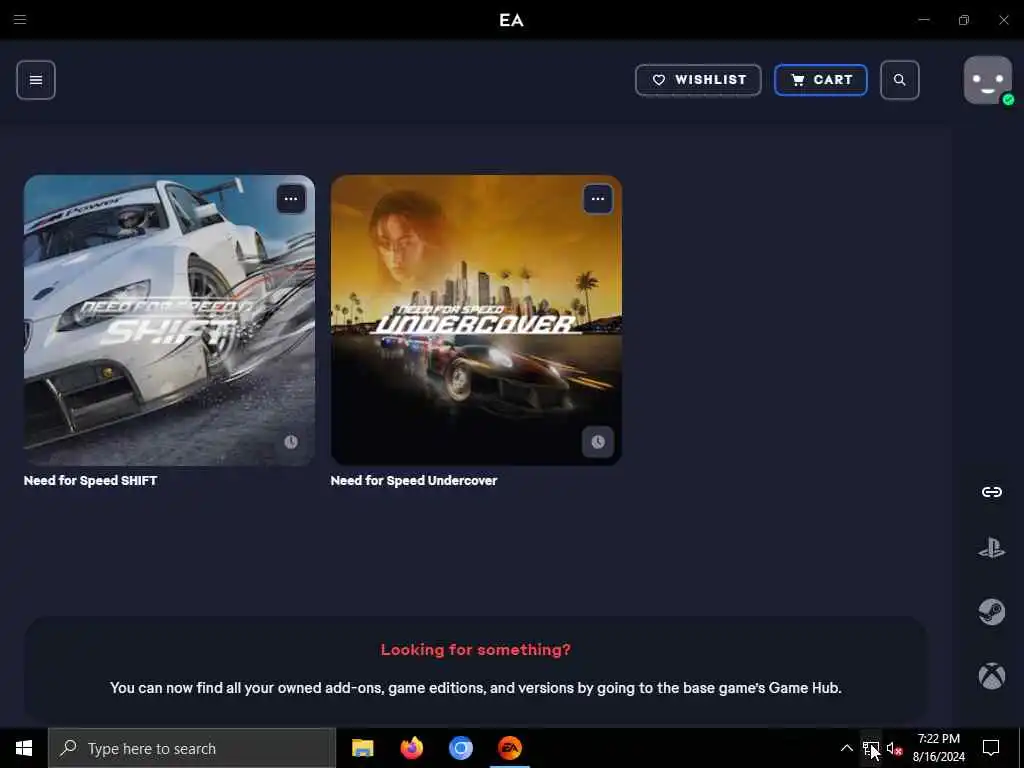Focus the taskbar search box
Screen dimensions: 1024x768
pyautogui.click(x=192, y=748)
